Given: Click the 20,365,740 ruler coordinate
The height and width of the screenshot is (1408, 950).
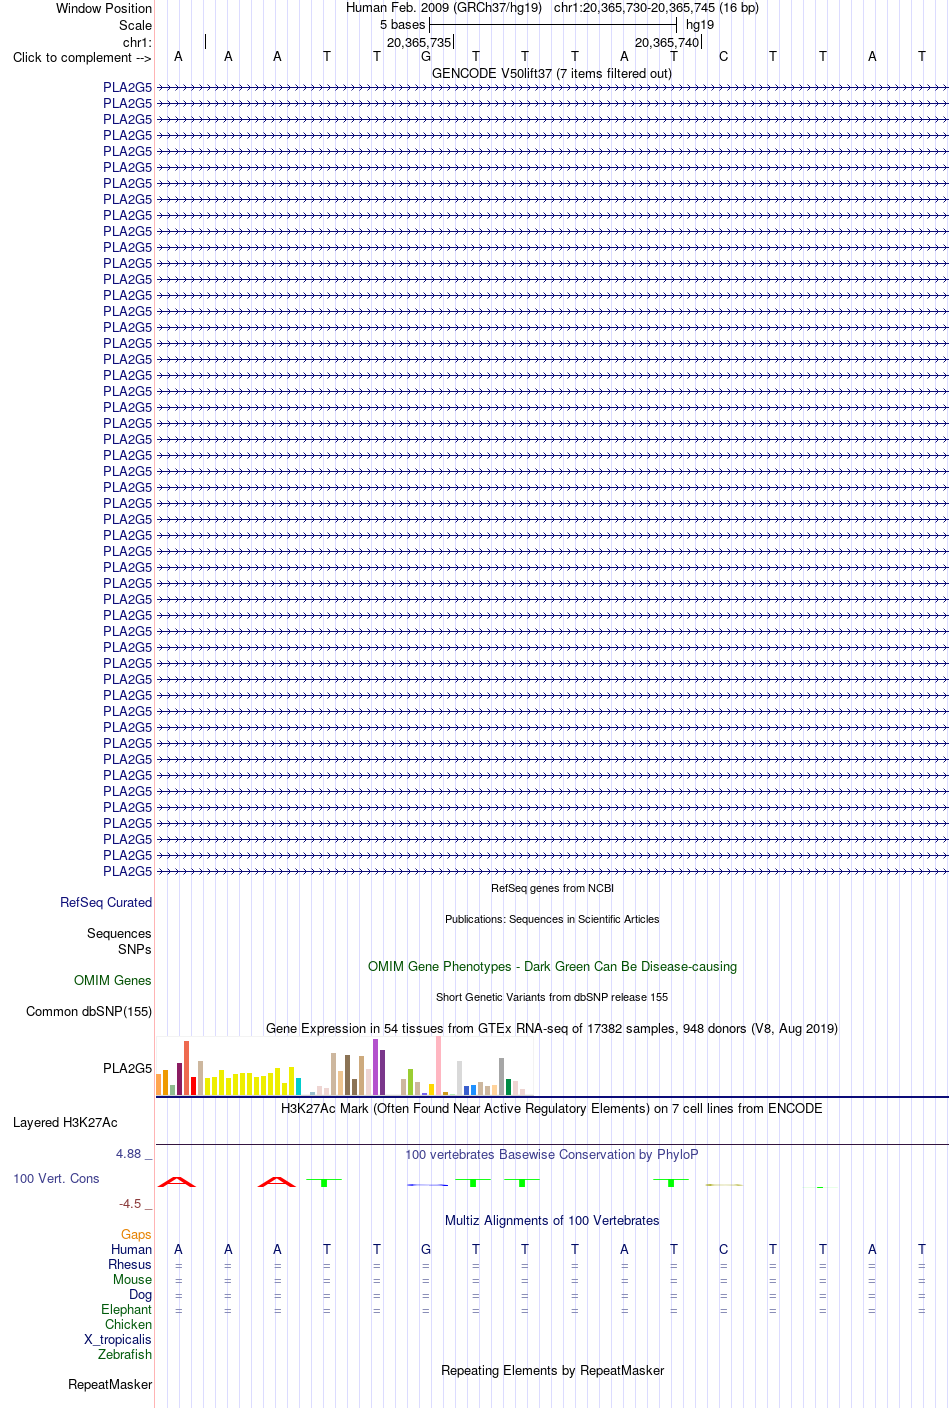Looking at the screenshot, I should click(x=667, y=42).
